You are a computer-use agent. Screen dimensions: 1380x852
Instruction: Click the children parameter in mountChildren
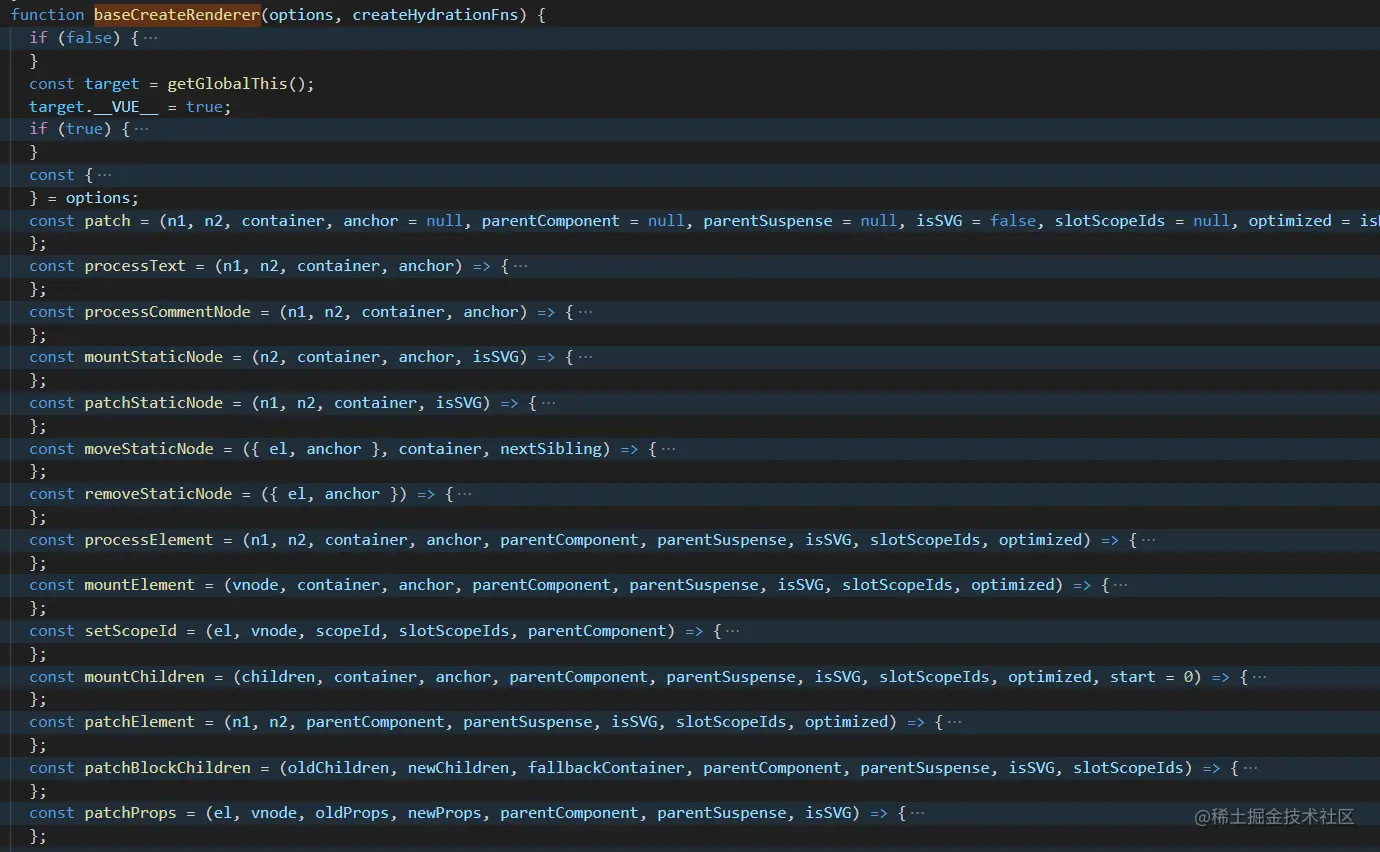(x=279, y=677)
